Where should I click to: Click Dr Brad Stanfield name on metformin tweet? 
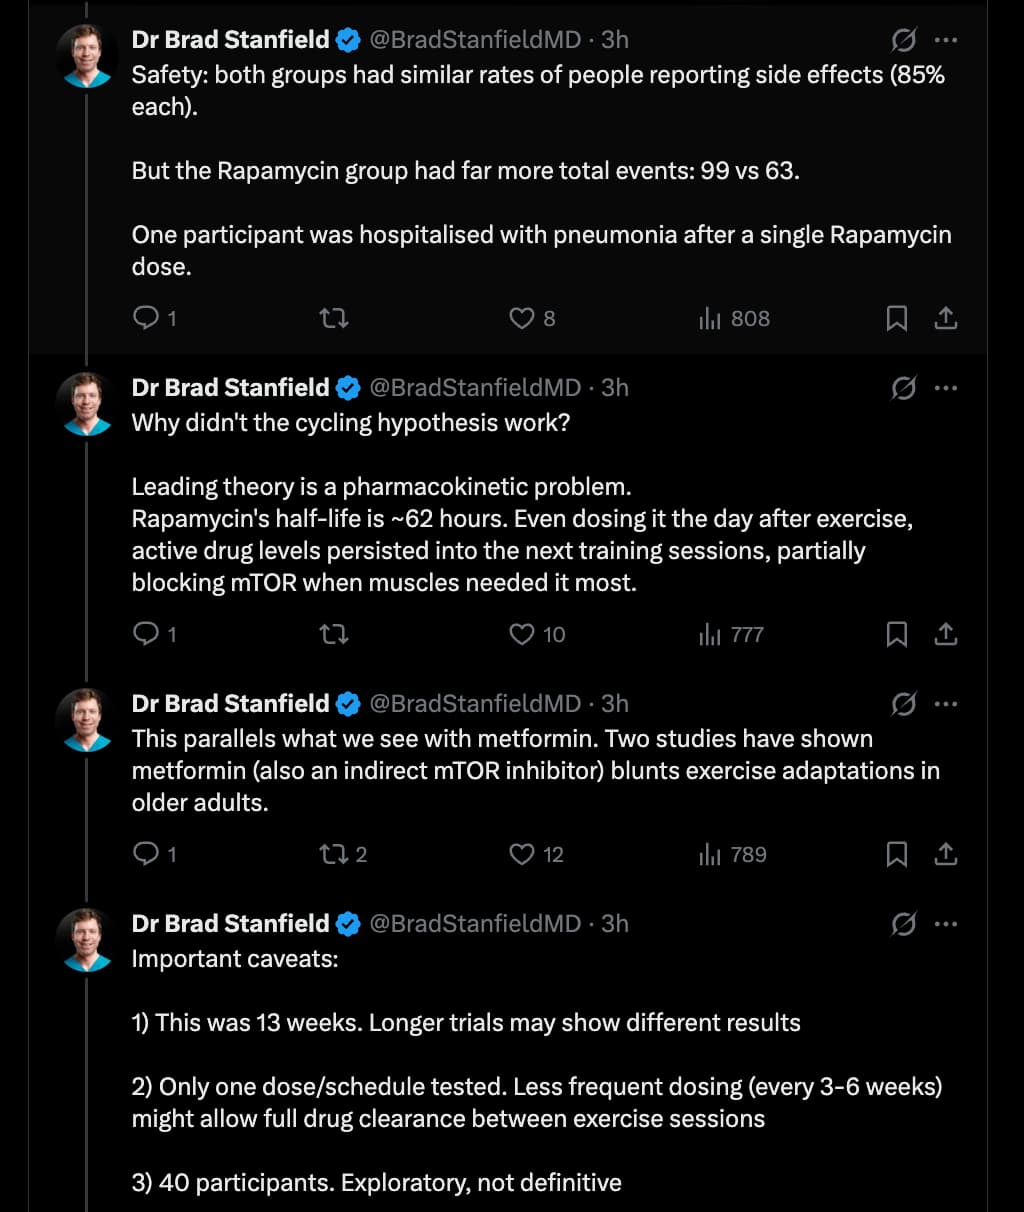tap(230, 703)
